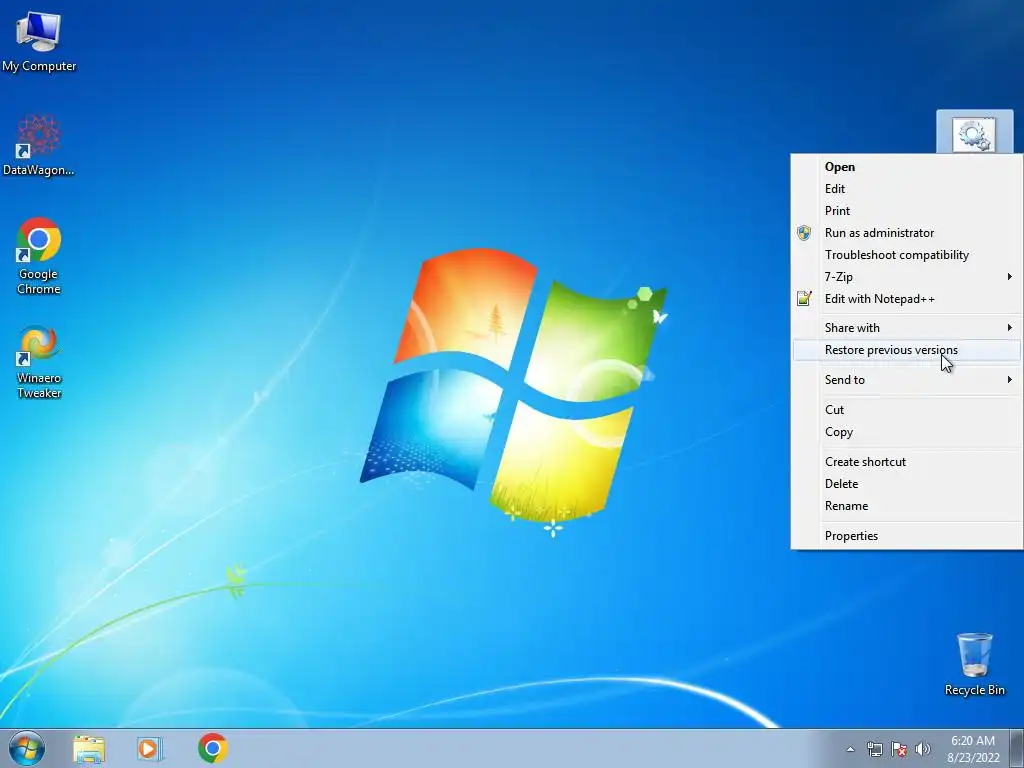Click the volume speaker tray icon
The image size is (1024, 768).
[923, 749]
